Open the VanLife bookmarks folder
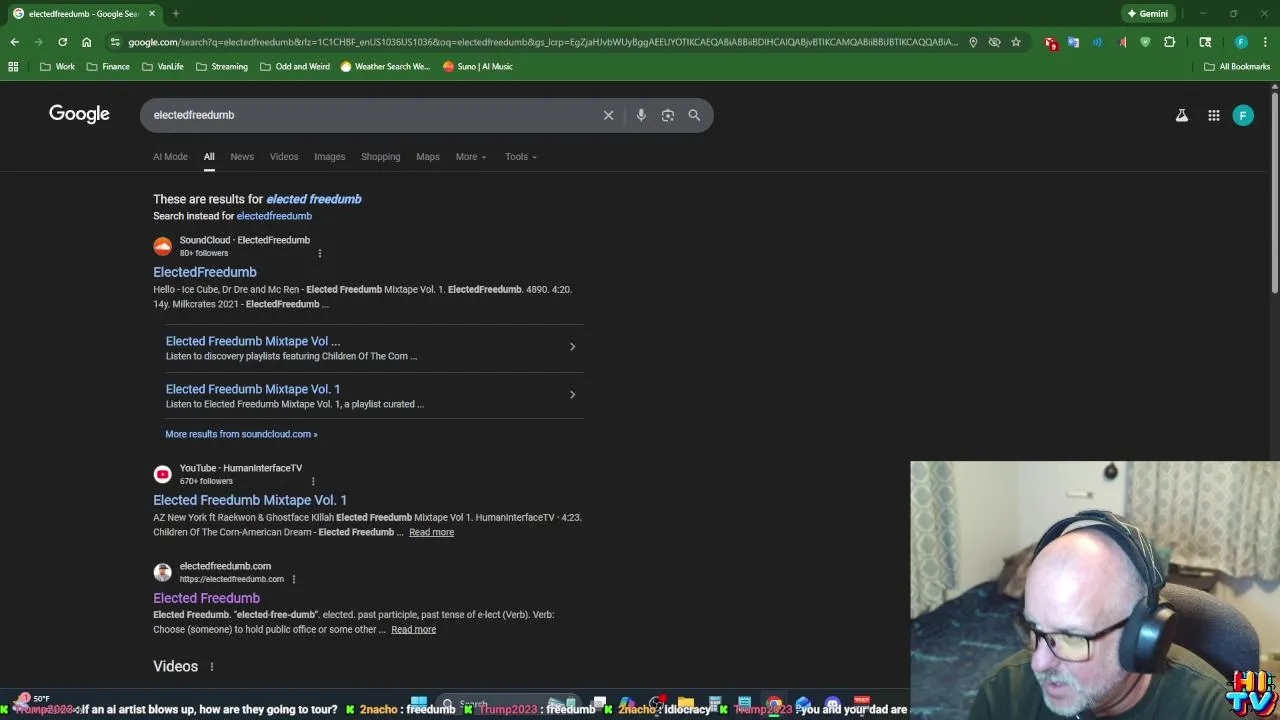 [163, 67]
